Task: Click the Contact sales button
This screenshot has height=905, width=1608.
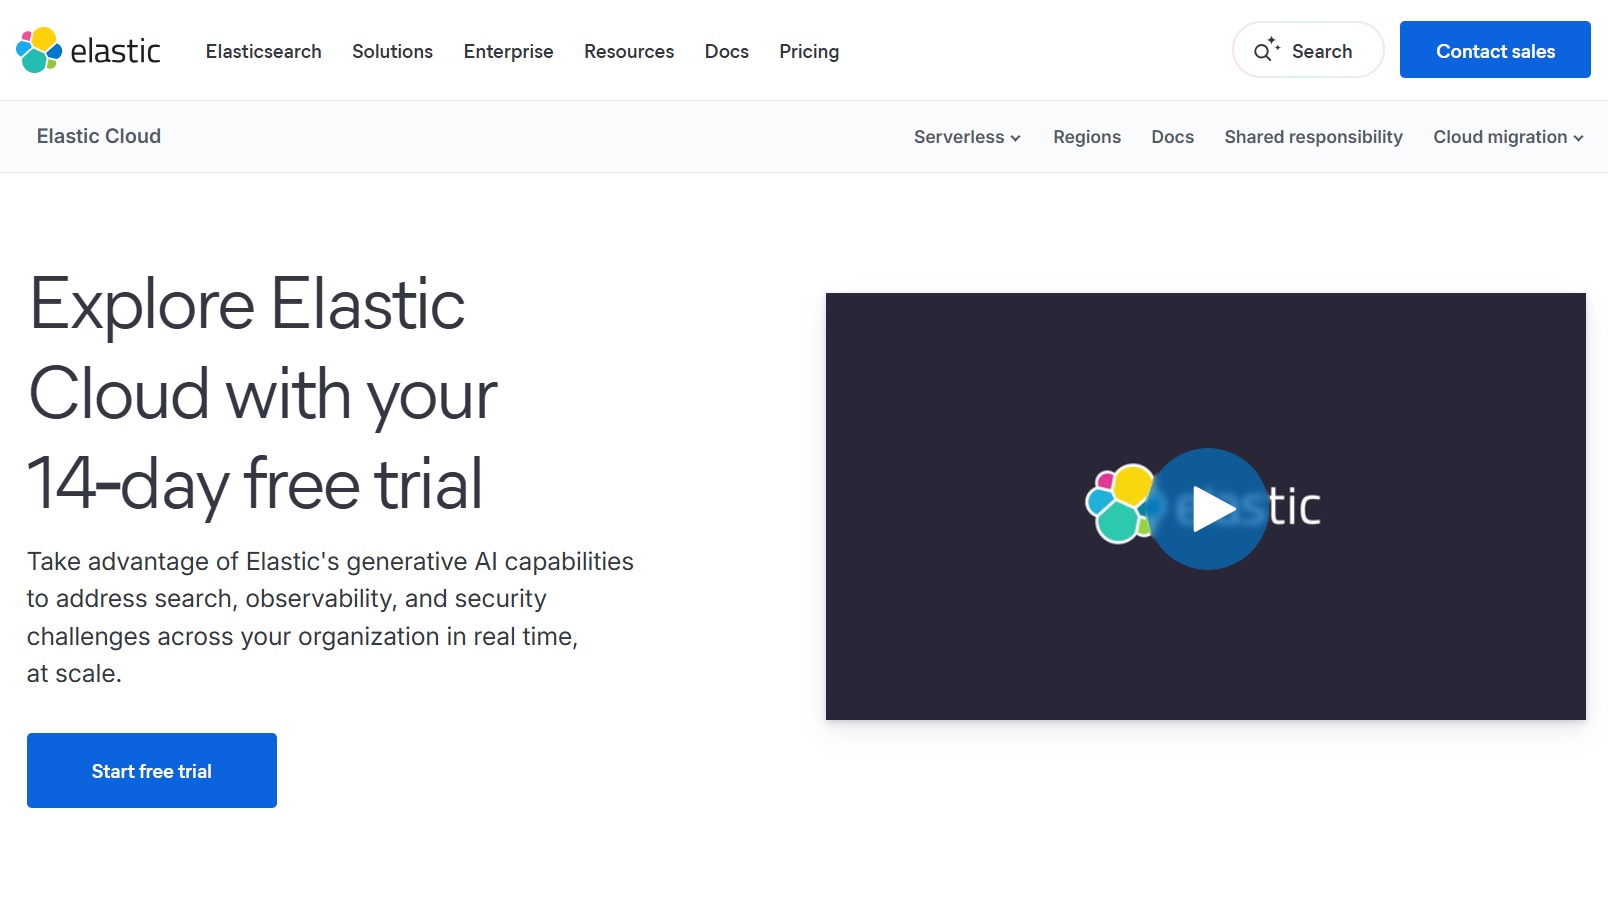Action: point(1495,49)
